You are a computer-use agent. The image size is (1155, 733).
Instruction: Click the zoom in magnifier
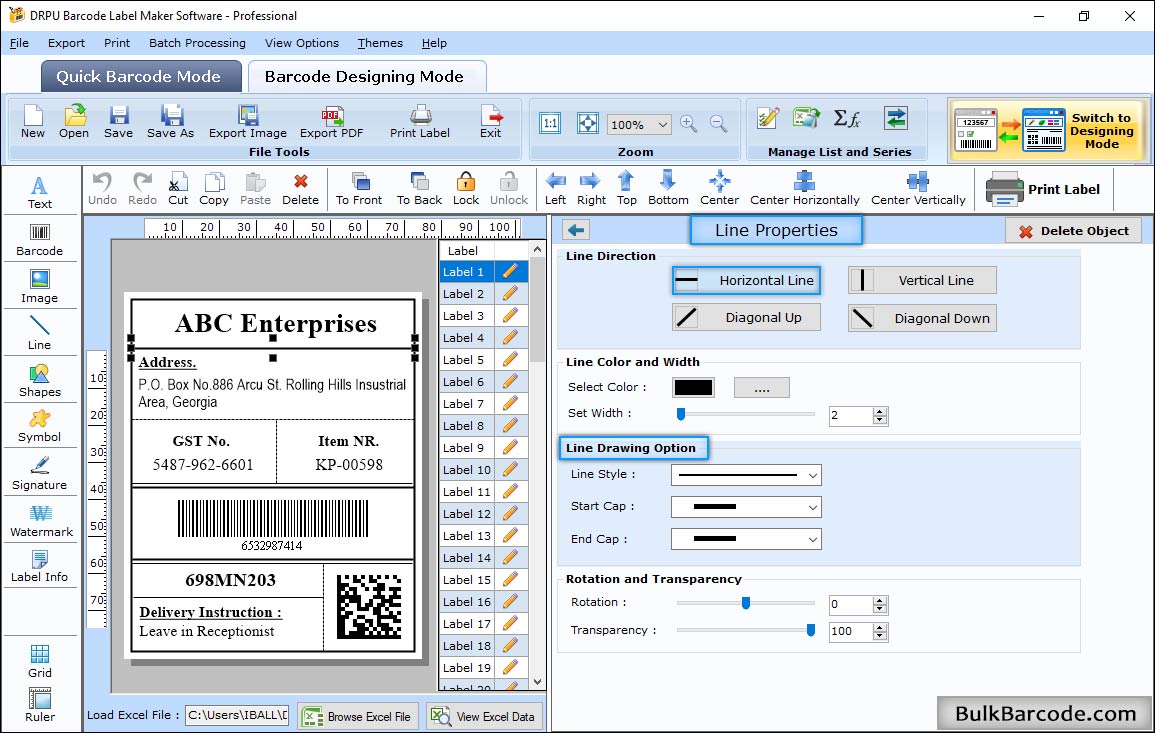[689, 123]
